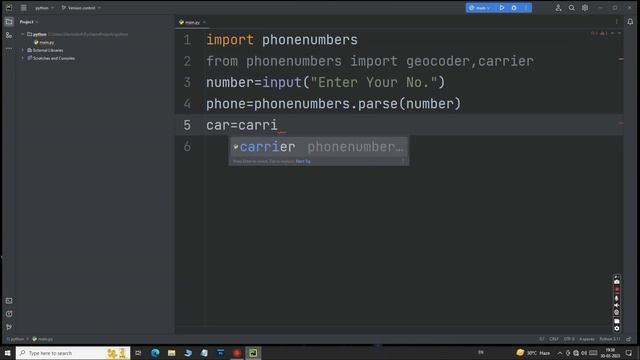Open editor tab options menu
The image size is (640, 360).
pyautogui.click(x=616, y=22)
